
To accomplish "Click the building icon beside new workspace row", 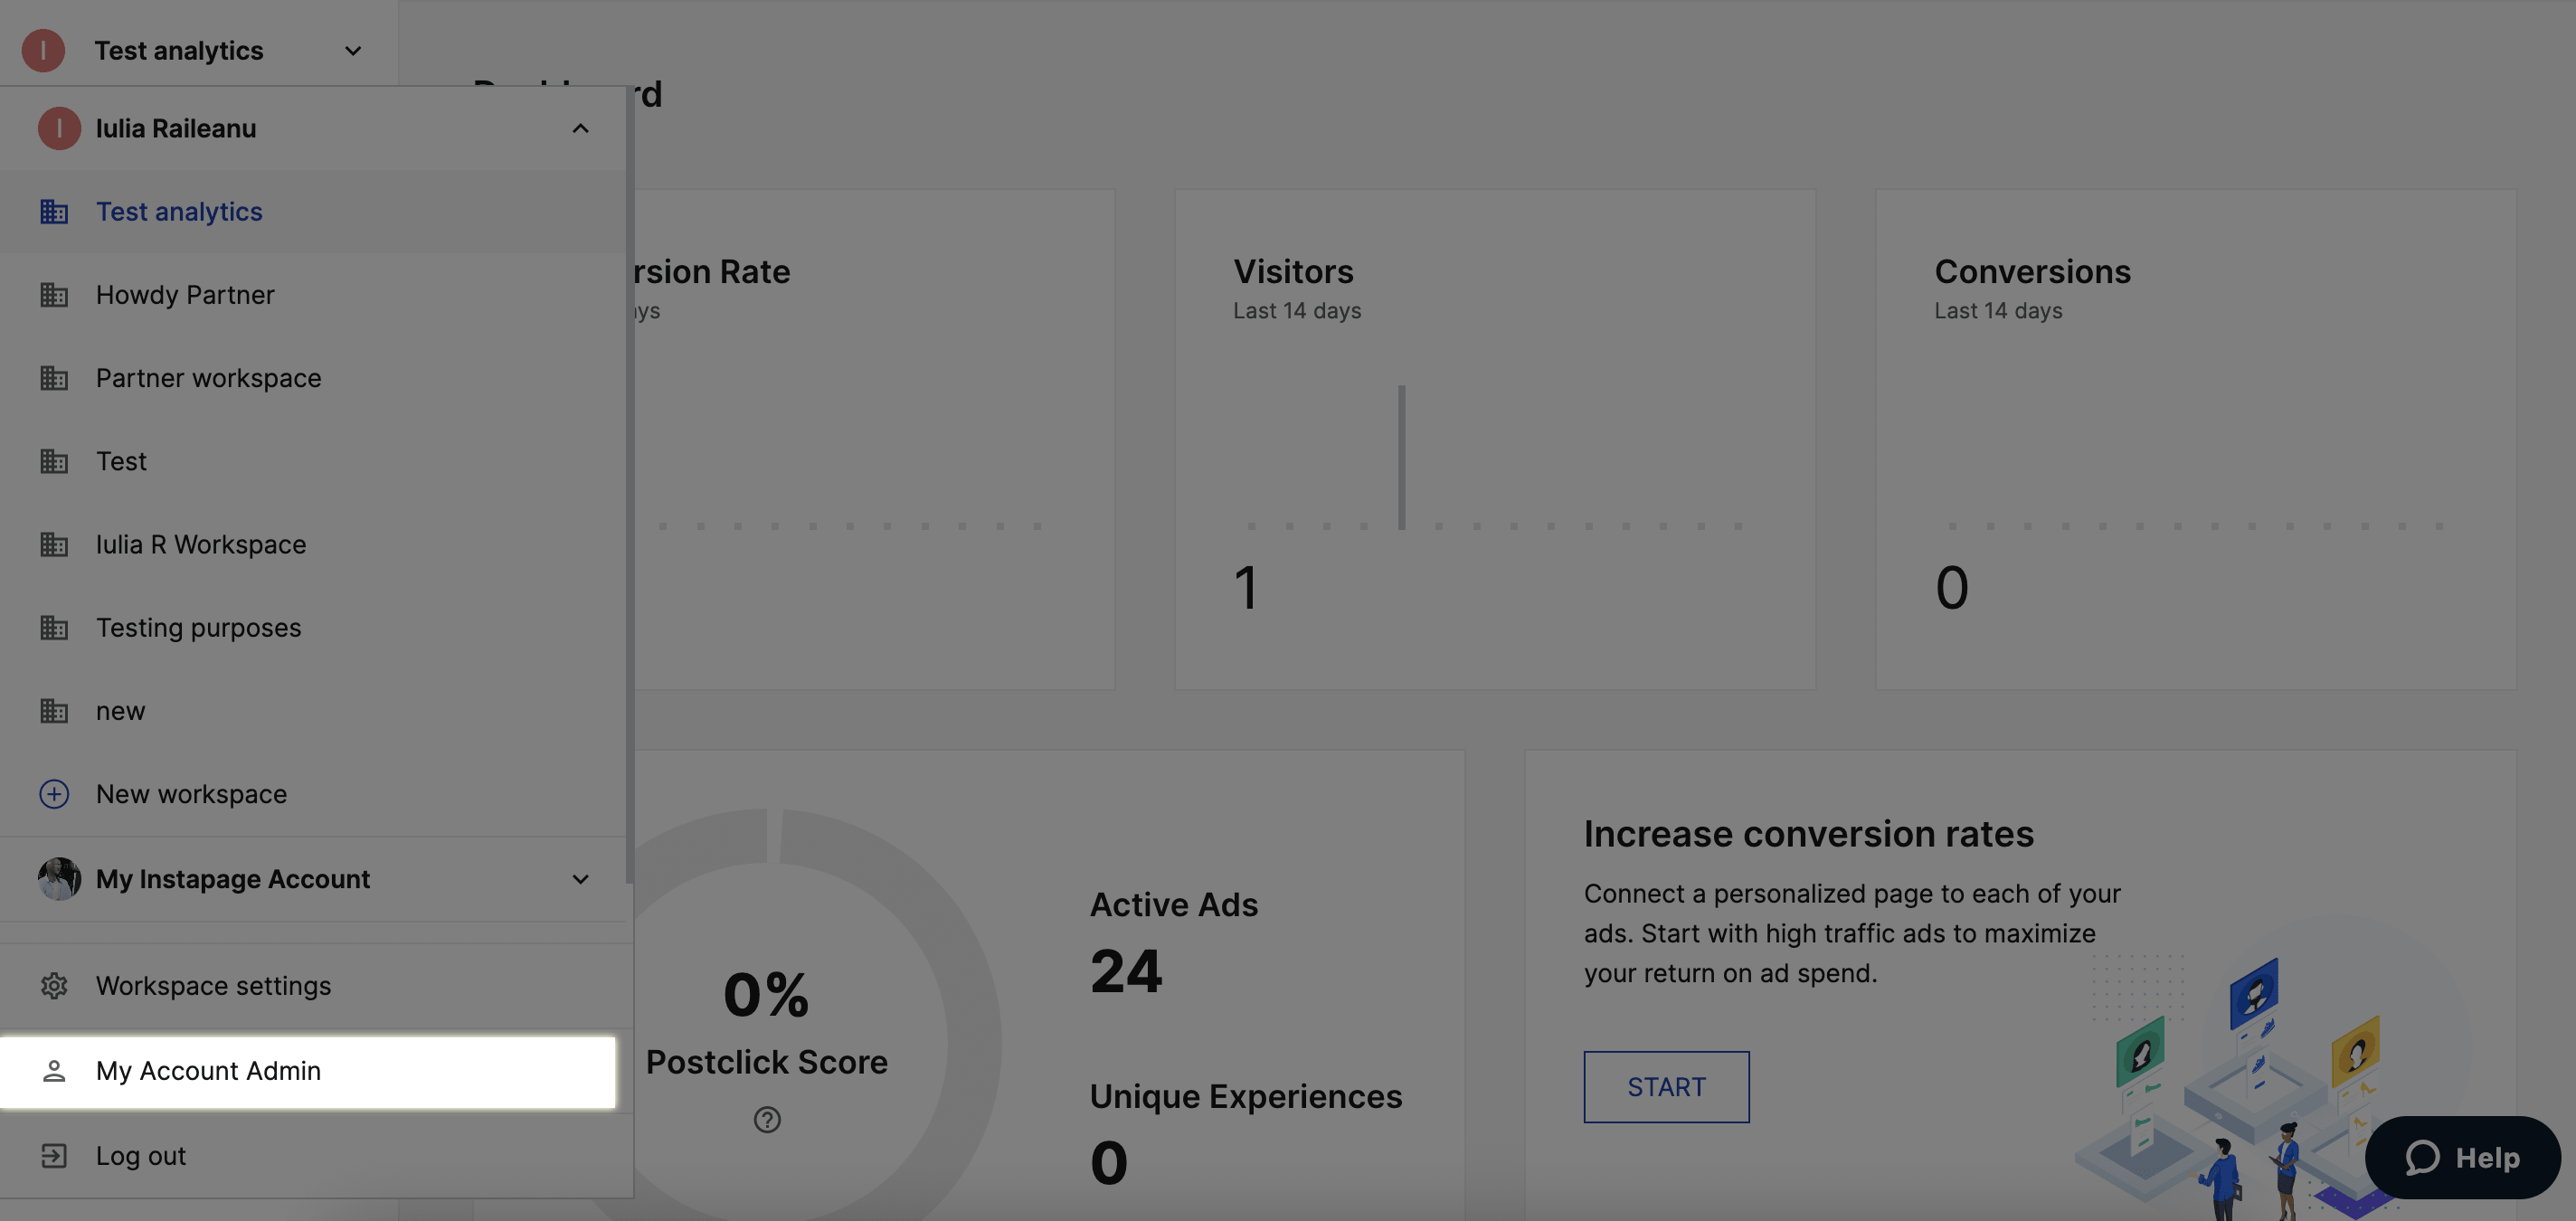I will point(54,710).
